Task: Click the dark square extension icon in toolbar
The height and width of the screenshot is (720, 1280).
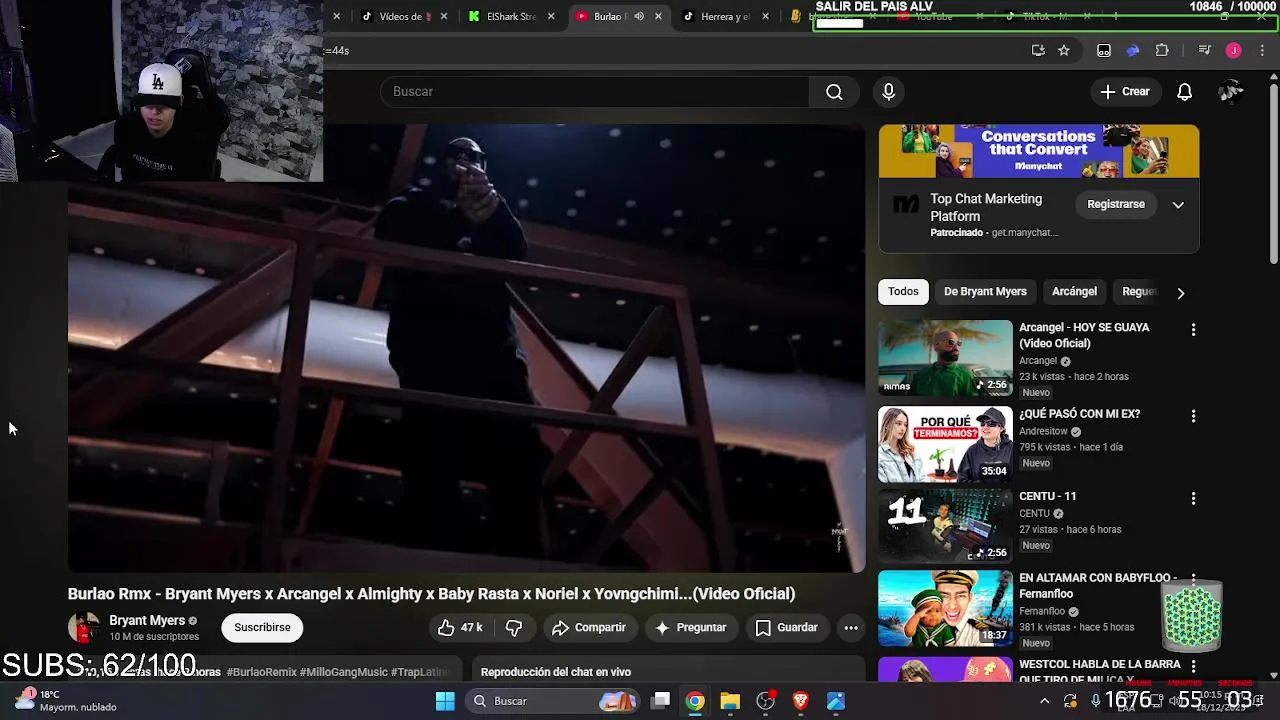Action: tap(1104, 51)
